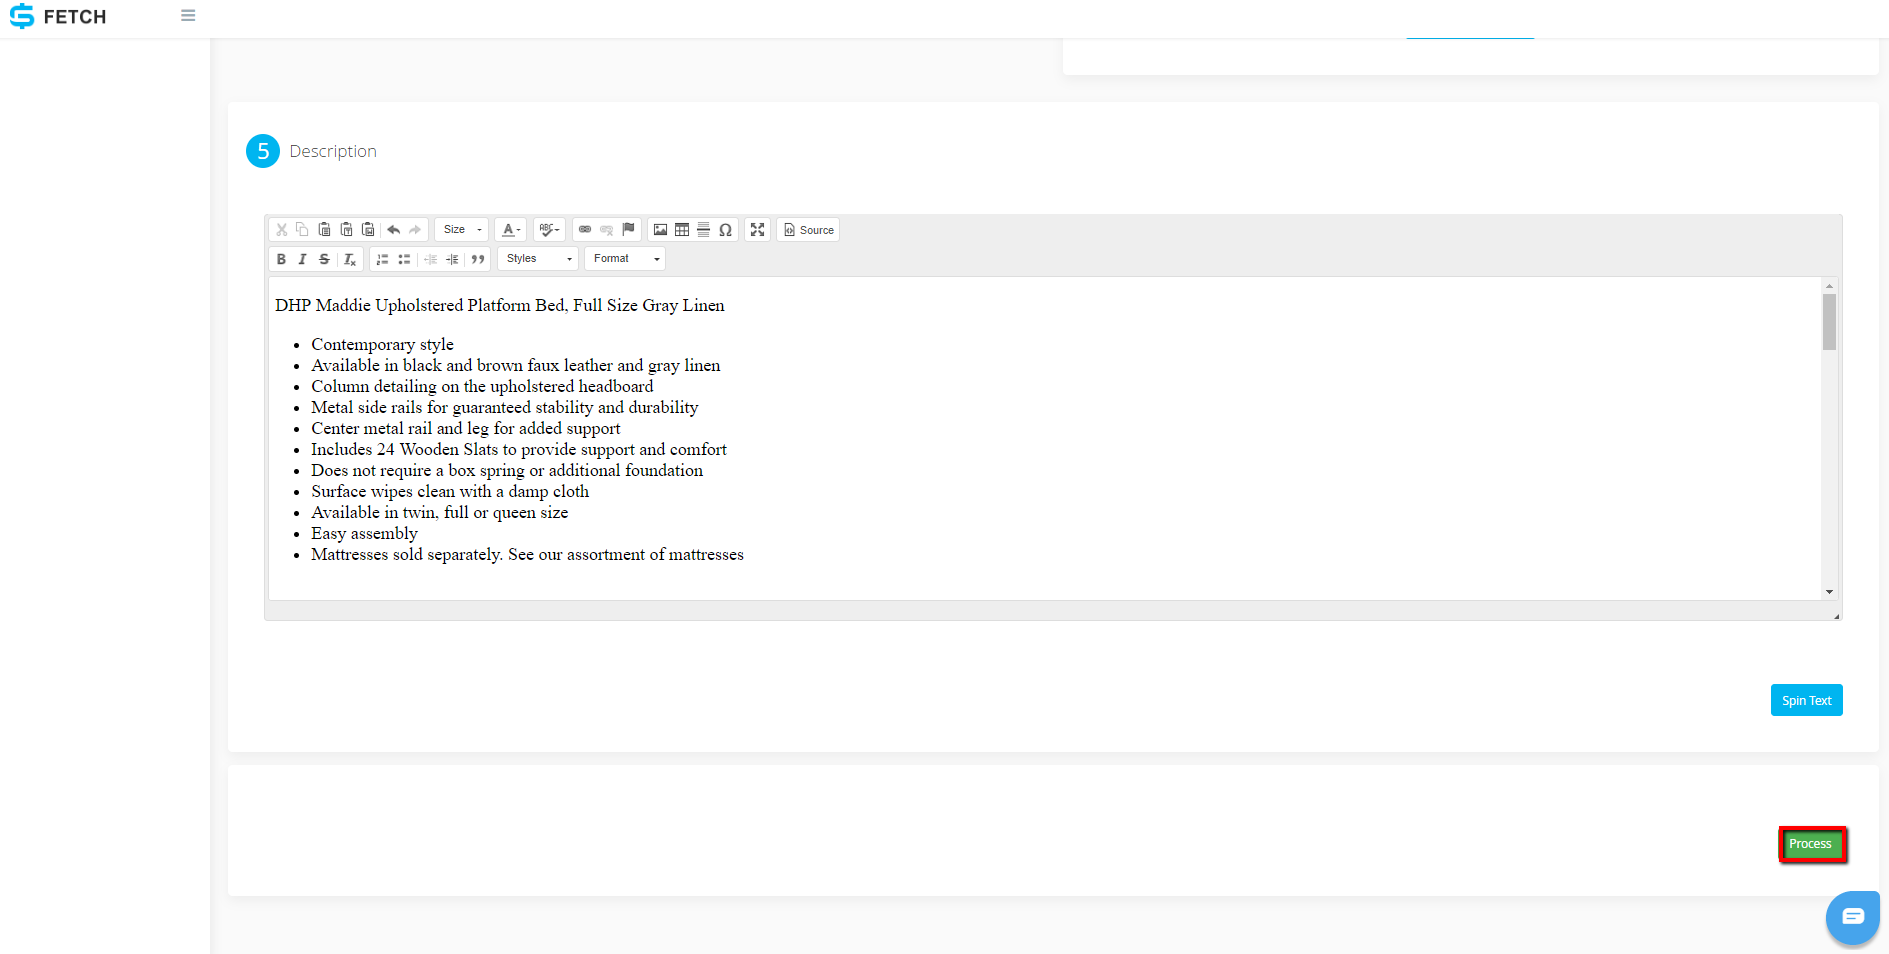The image size is (1889, 954).
Task: Choose Paste as plain text icon
Action: pyautogui.click(x=346, y=230)
